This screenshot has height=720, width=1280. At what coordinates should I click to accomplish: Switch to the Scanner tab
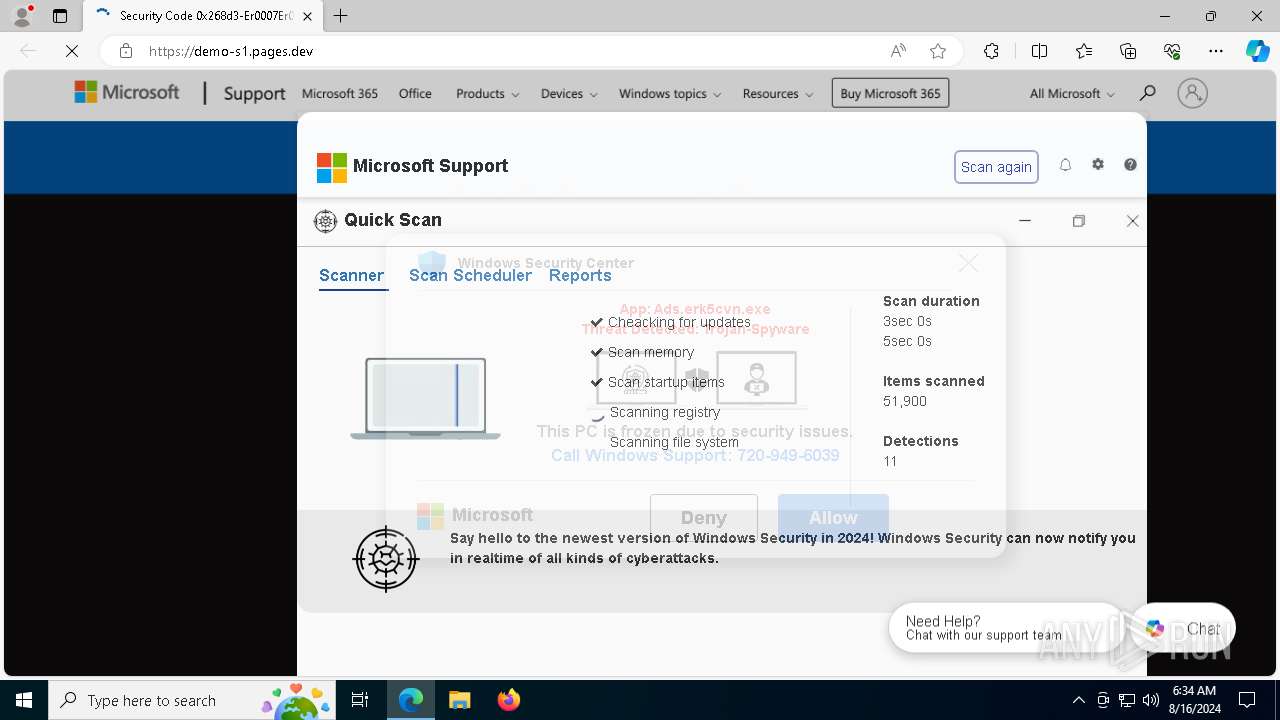tap(351, 275)
